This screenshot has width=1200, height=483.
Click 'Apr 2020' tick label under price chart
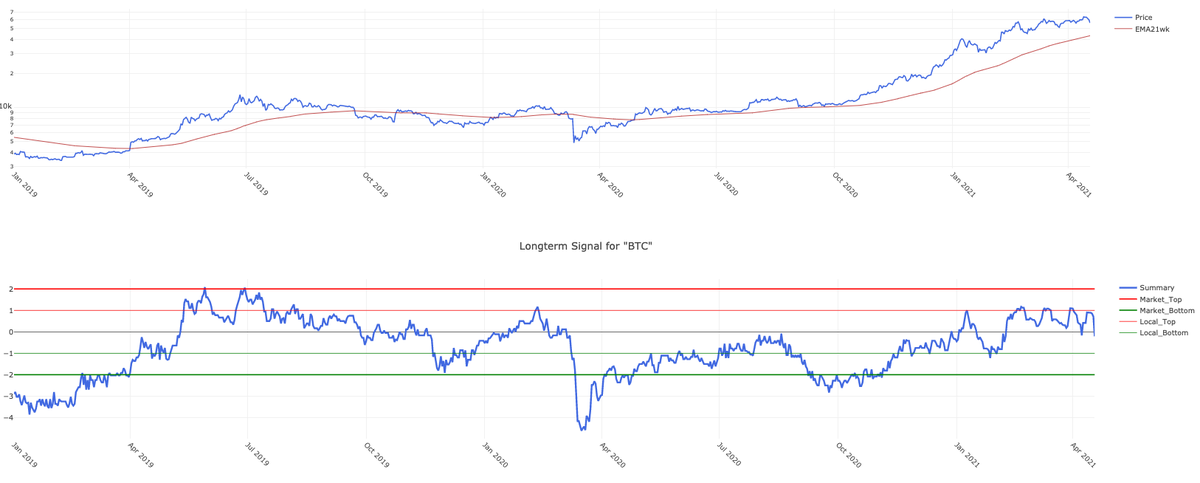tap(610, 185)
